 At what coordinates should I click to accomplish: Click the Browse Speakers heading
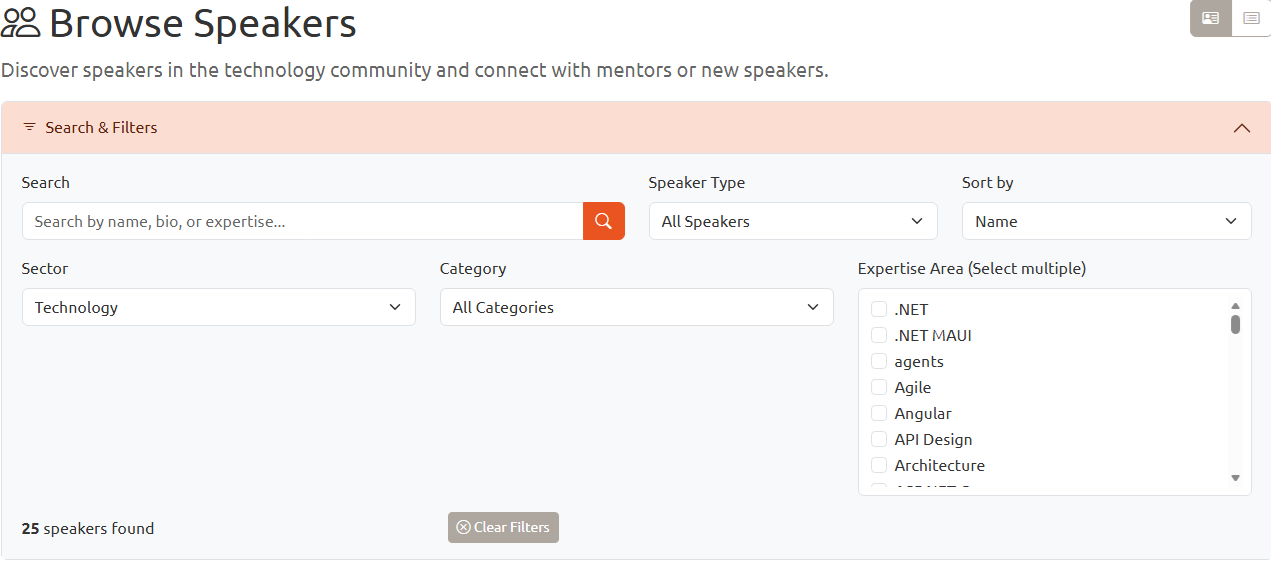pos(203,23)
